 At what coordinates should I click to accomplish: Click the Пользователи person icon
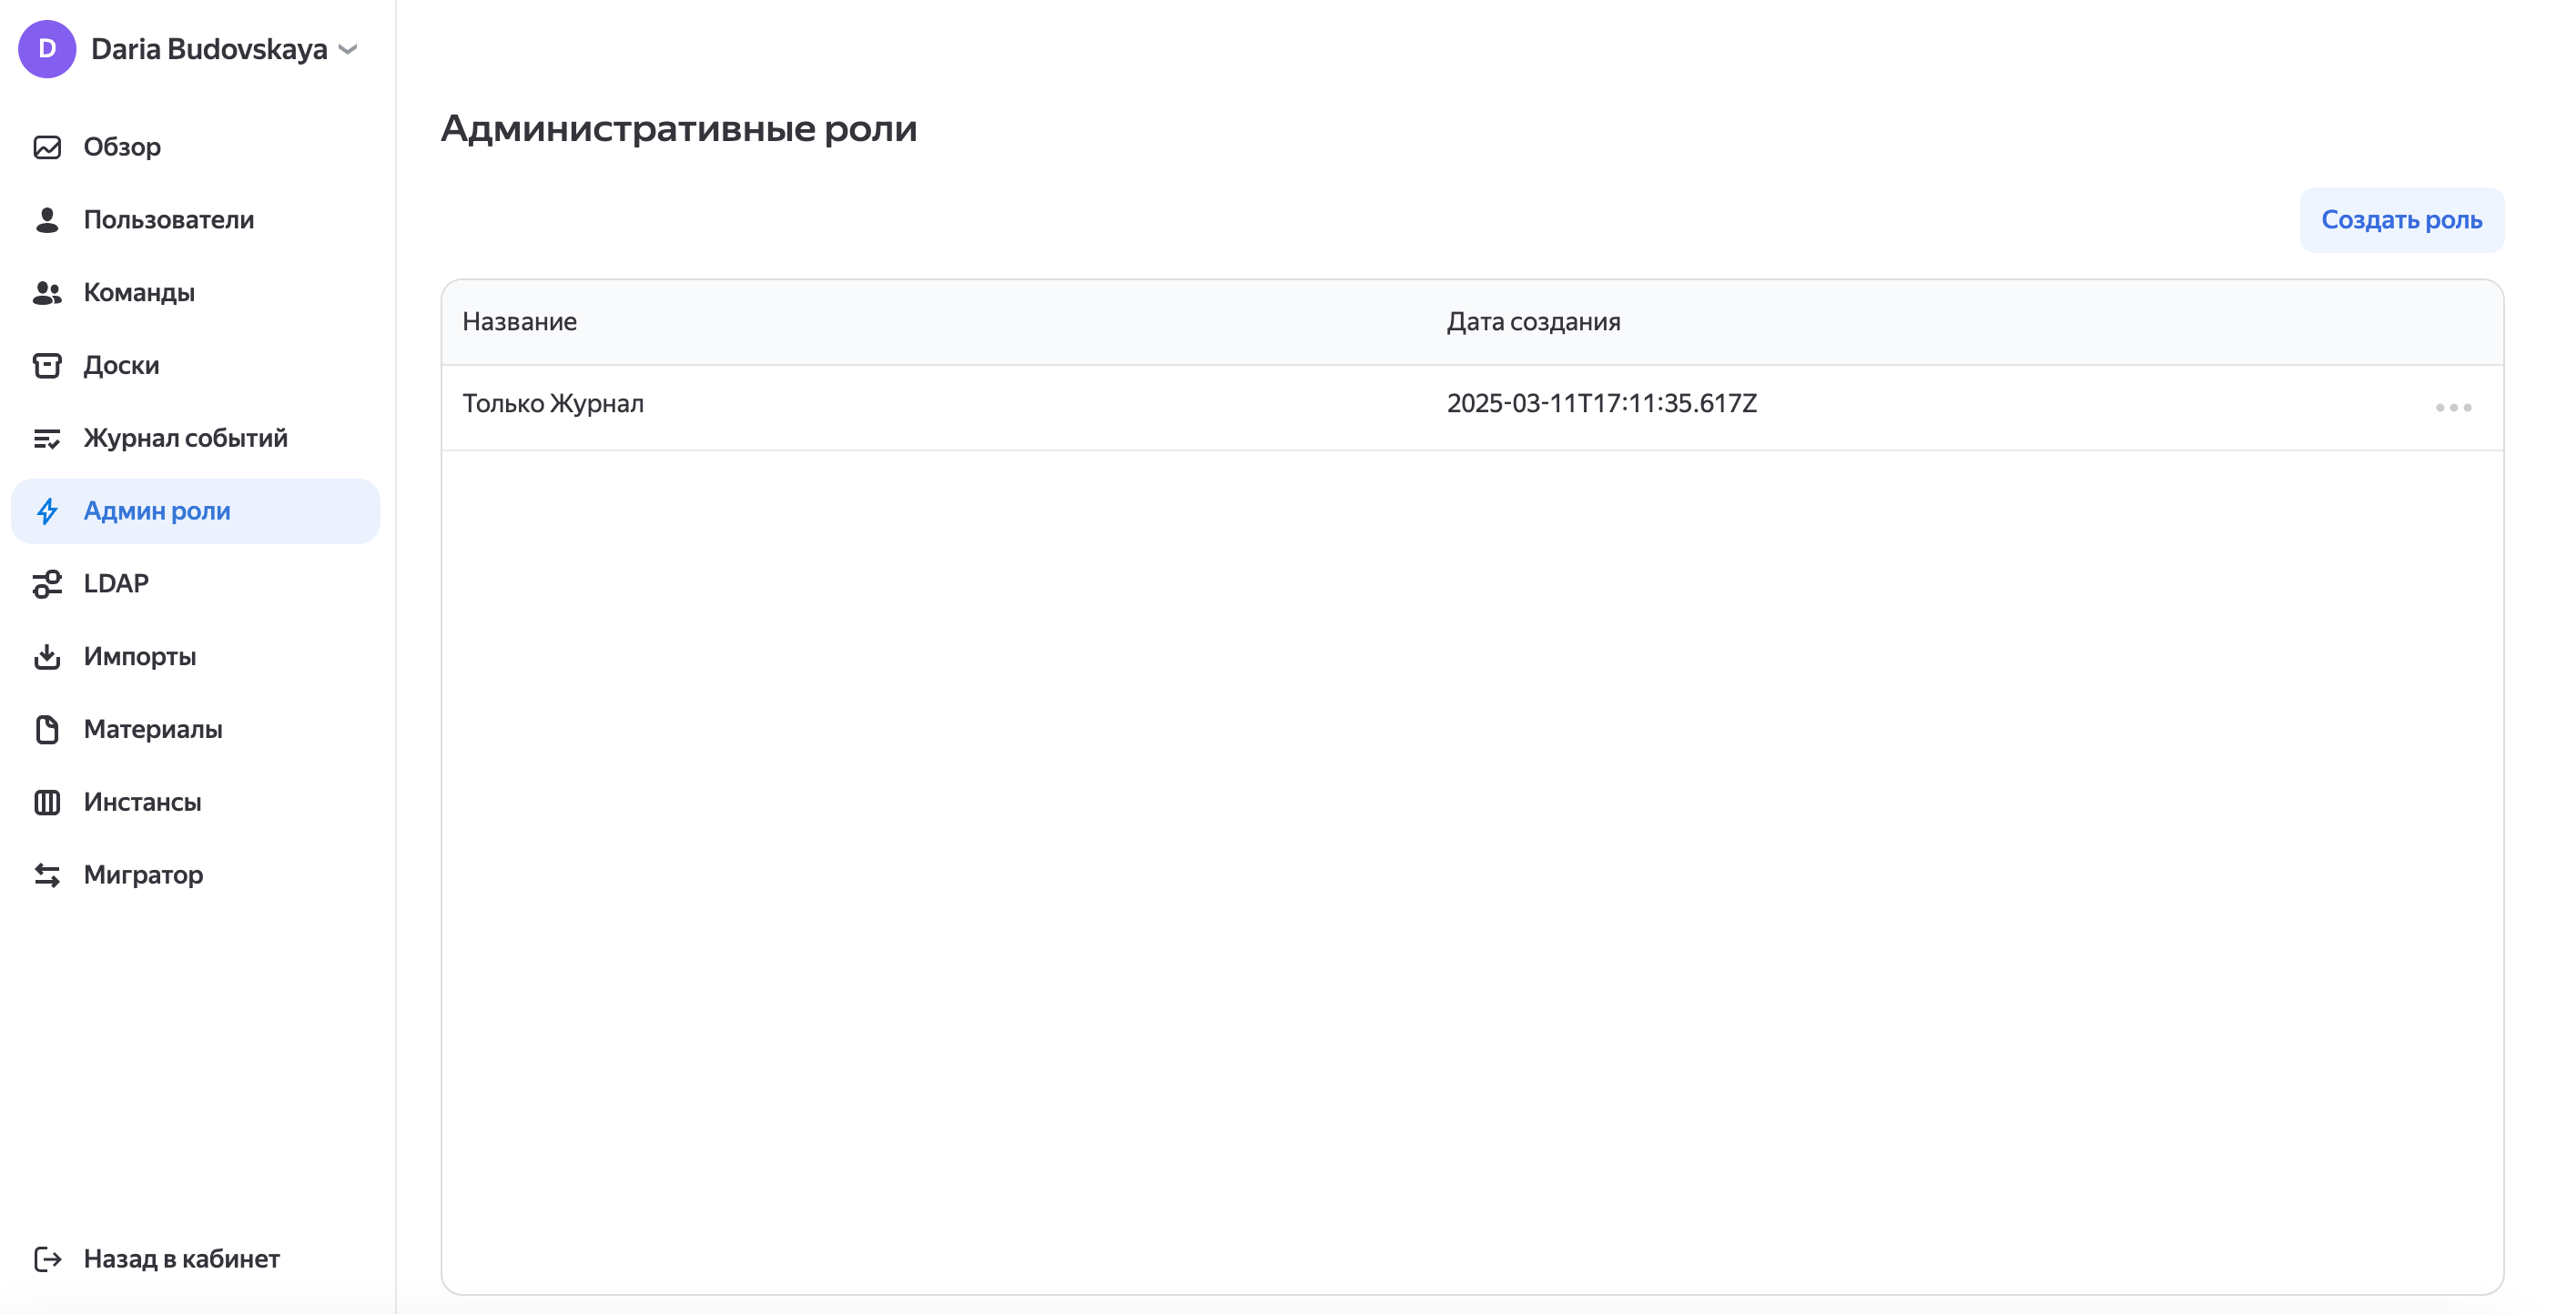click(x=47, y=220)
